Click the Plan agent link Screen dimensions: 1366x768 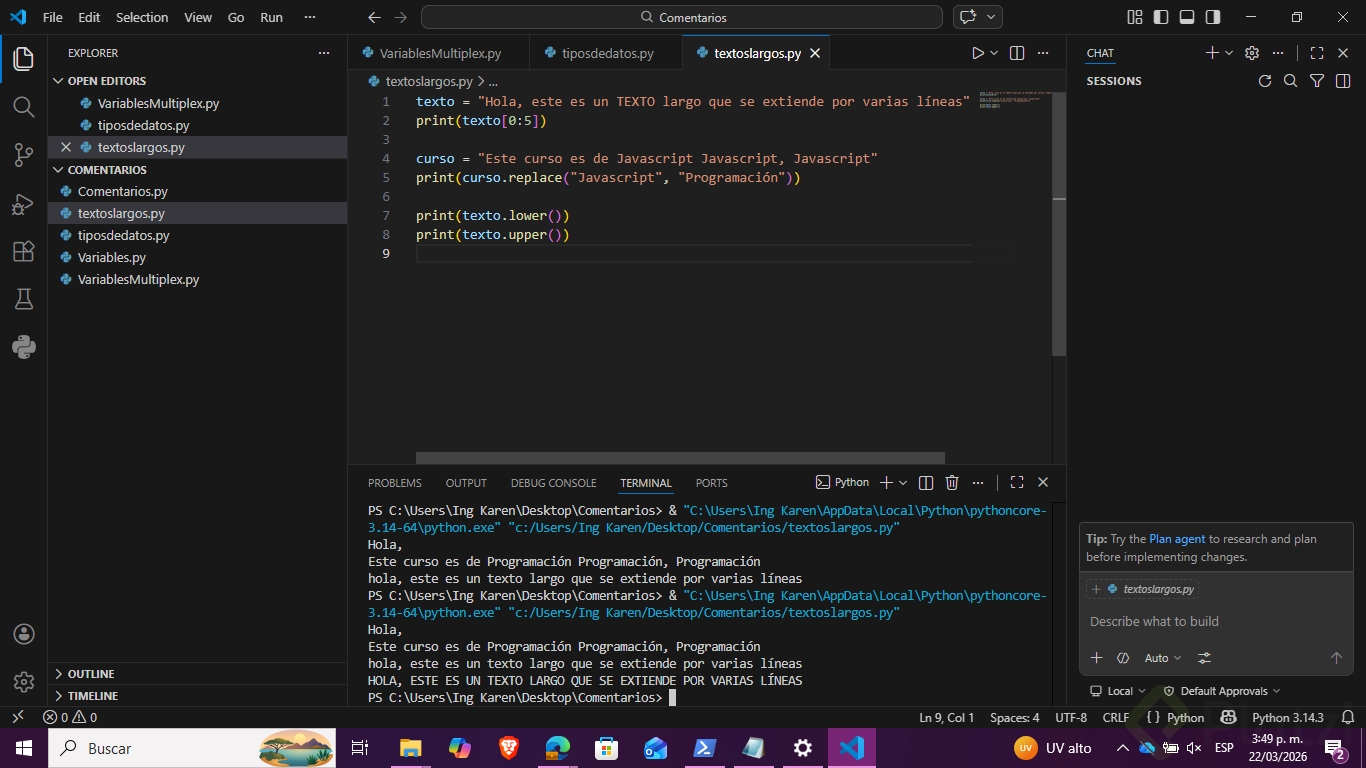(1177, 539)
